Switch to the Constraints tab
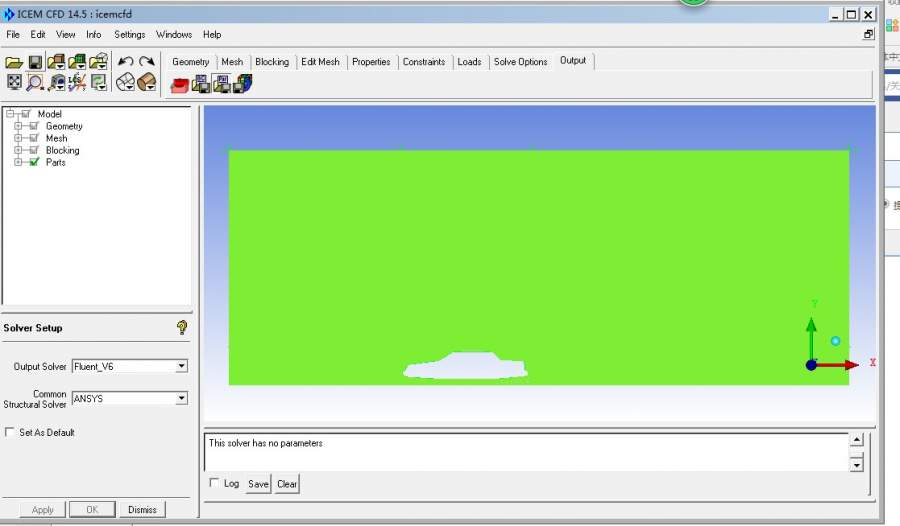The image size is (900, 526). click(424, 61)
